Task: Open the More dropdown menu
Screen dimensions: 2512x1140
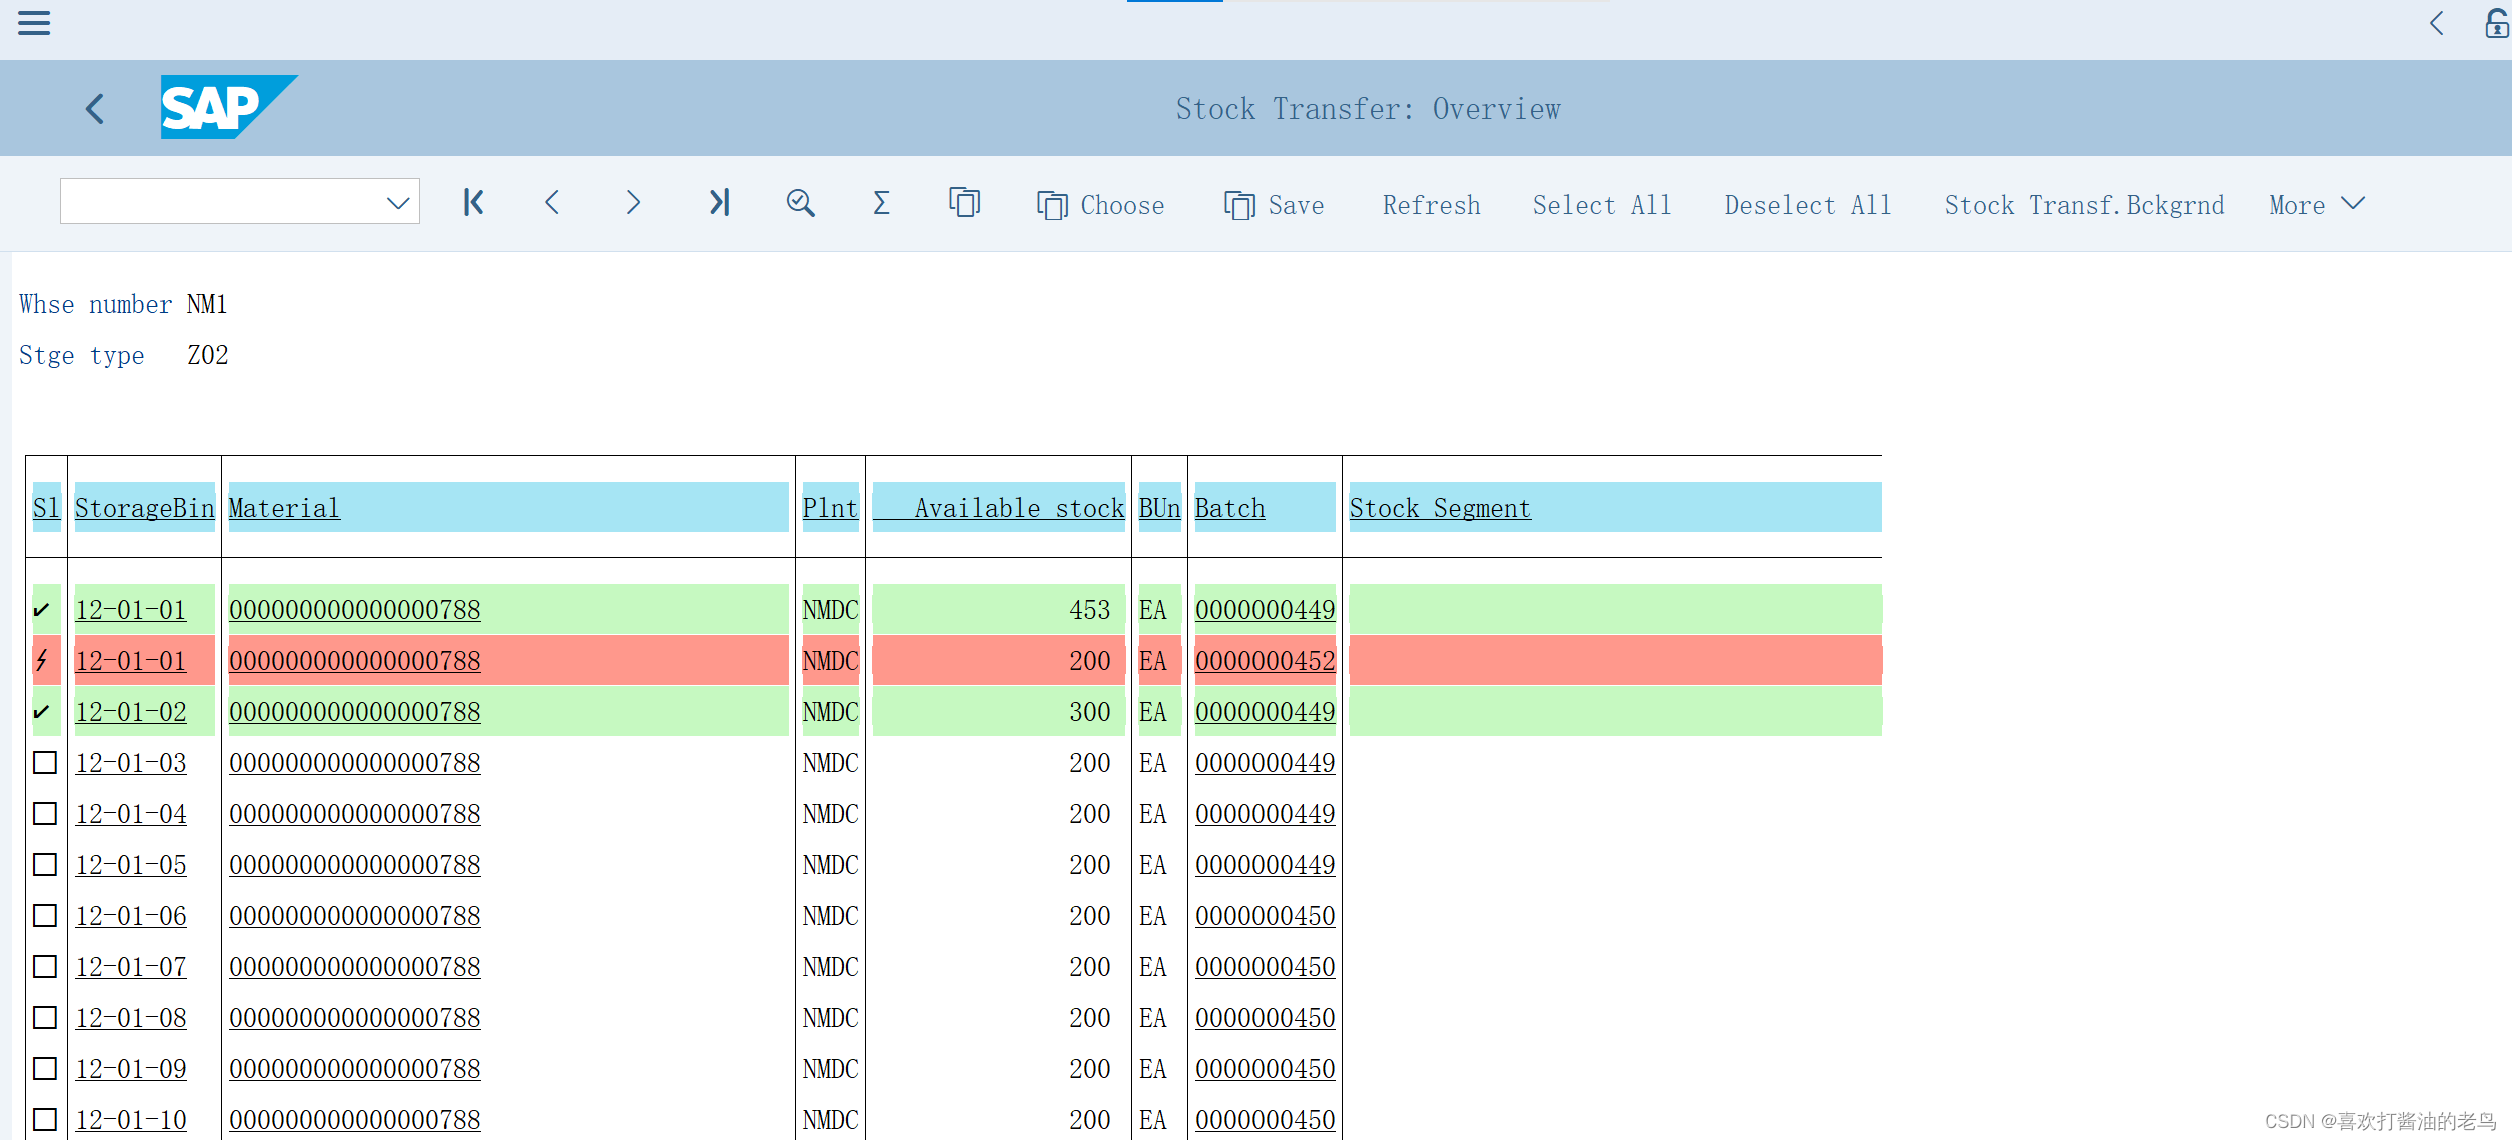Action: coord(2316,204)
